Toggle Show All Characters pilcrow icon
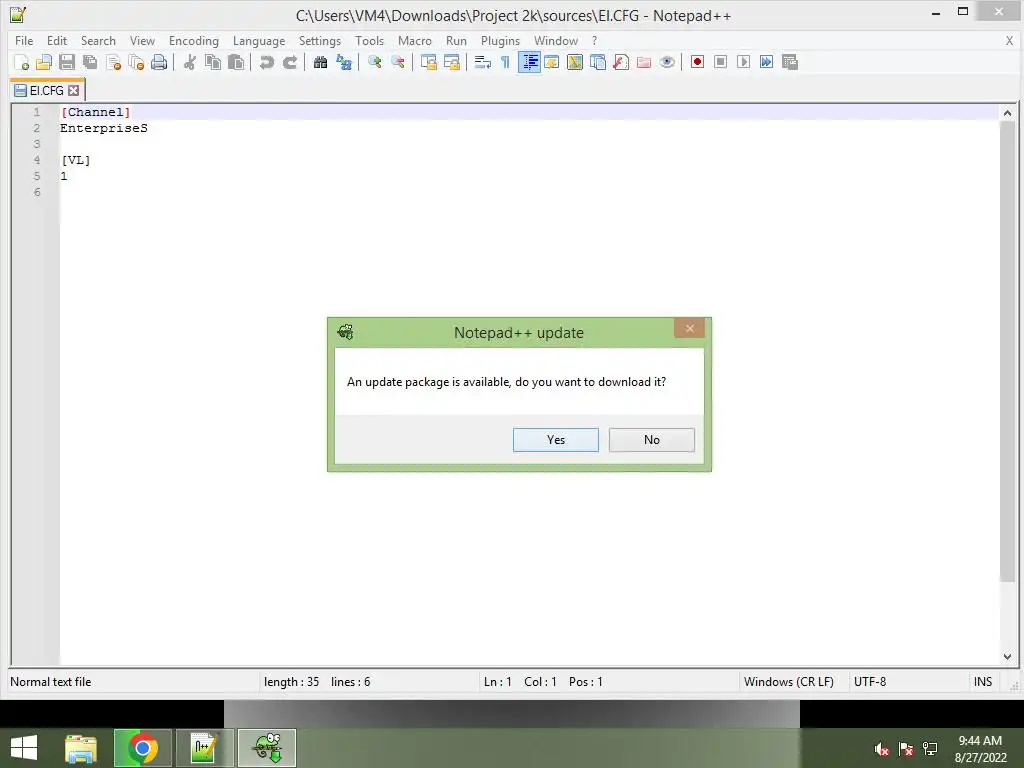Screen dimensions: 1024x768 [505, 62]
